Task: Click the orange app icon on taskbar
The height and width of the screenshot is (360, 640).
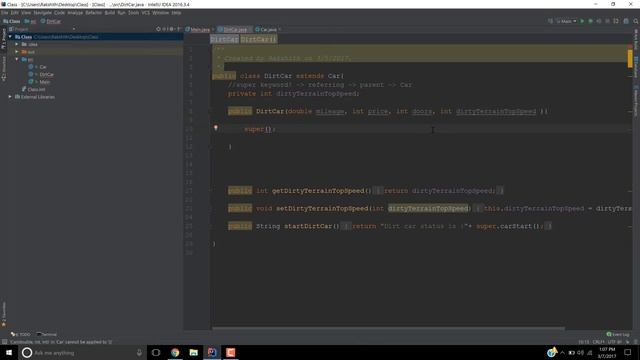Action: [231, 352]
